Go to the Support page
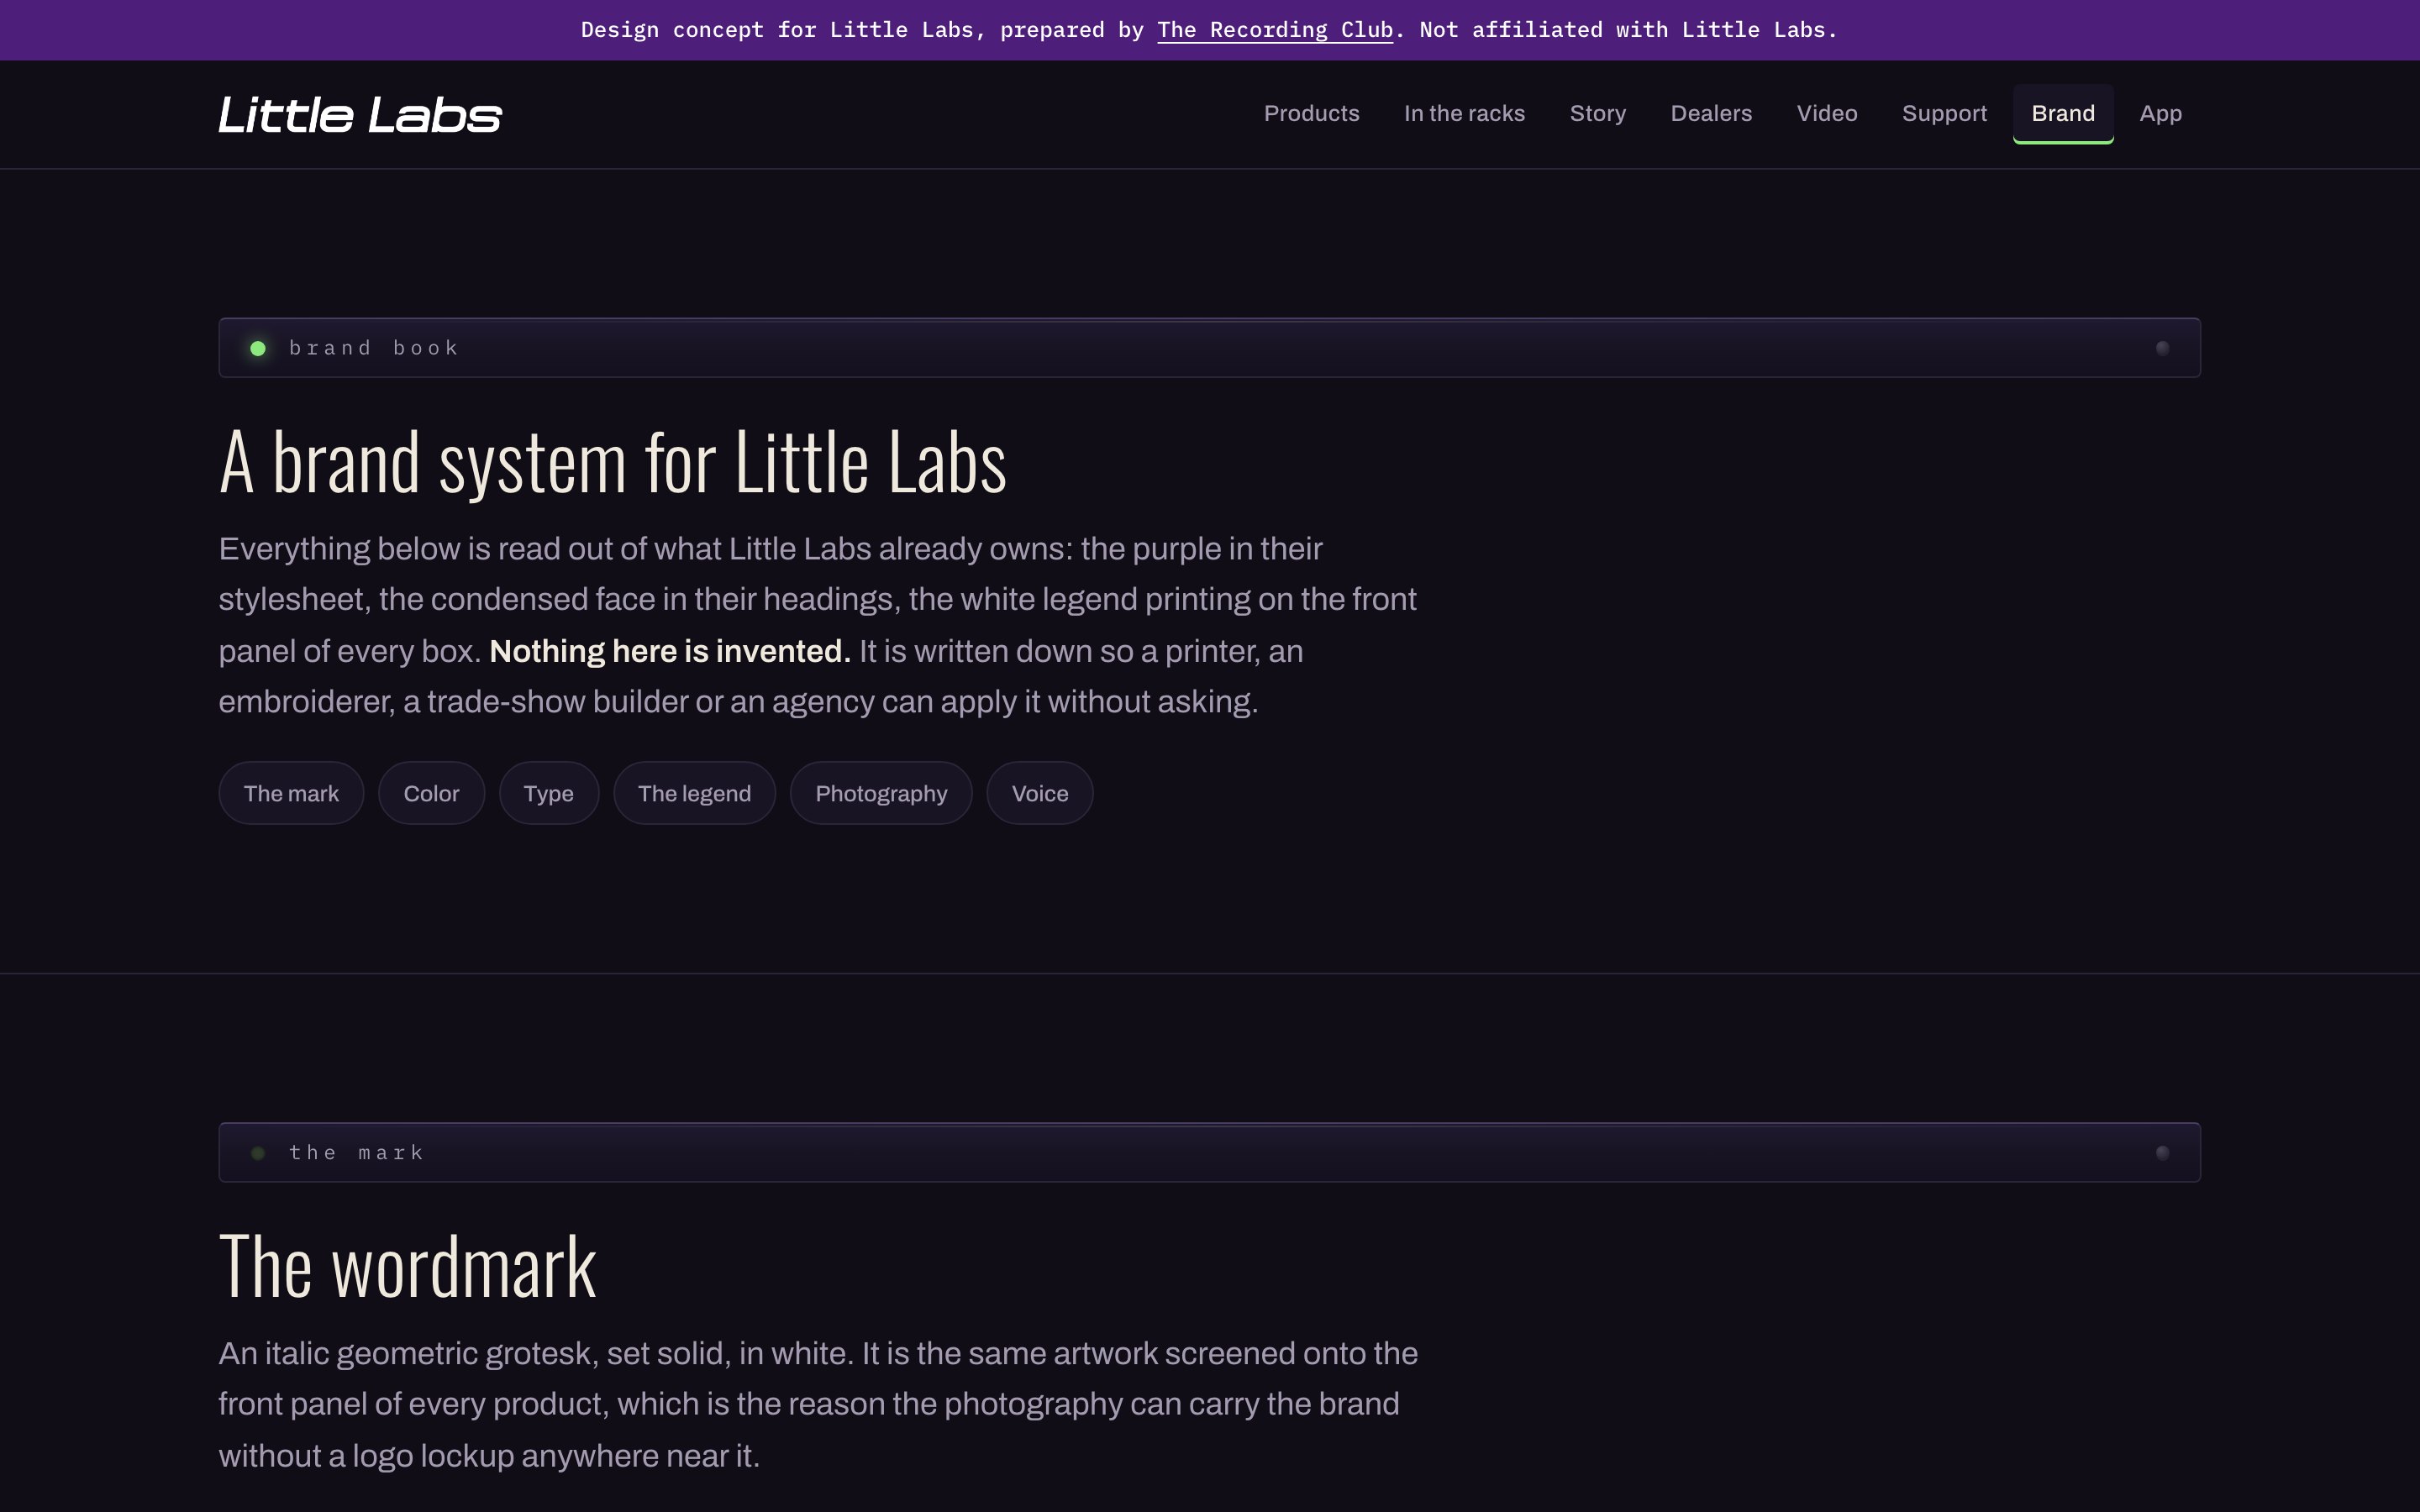 1944,114
